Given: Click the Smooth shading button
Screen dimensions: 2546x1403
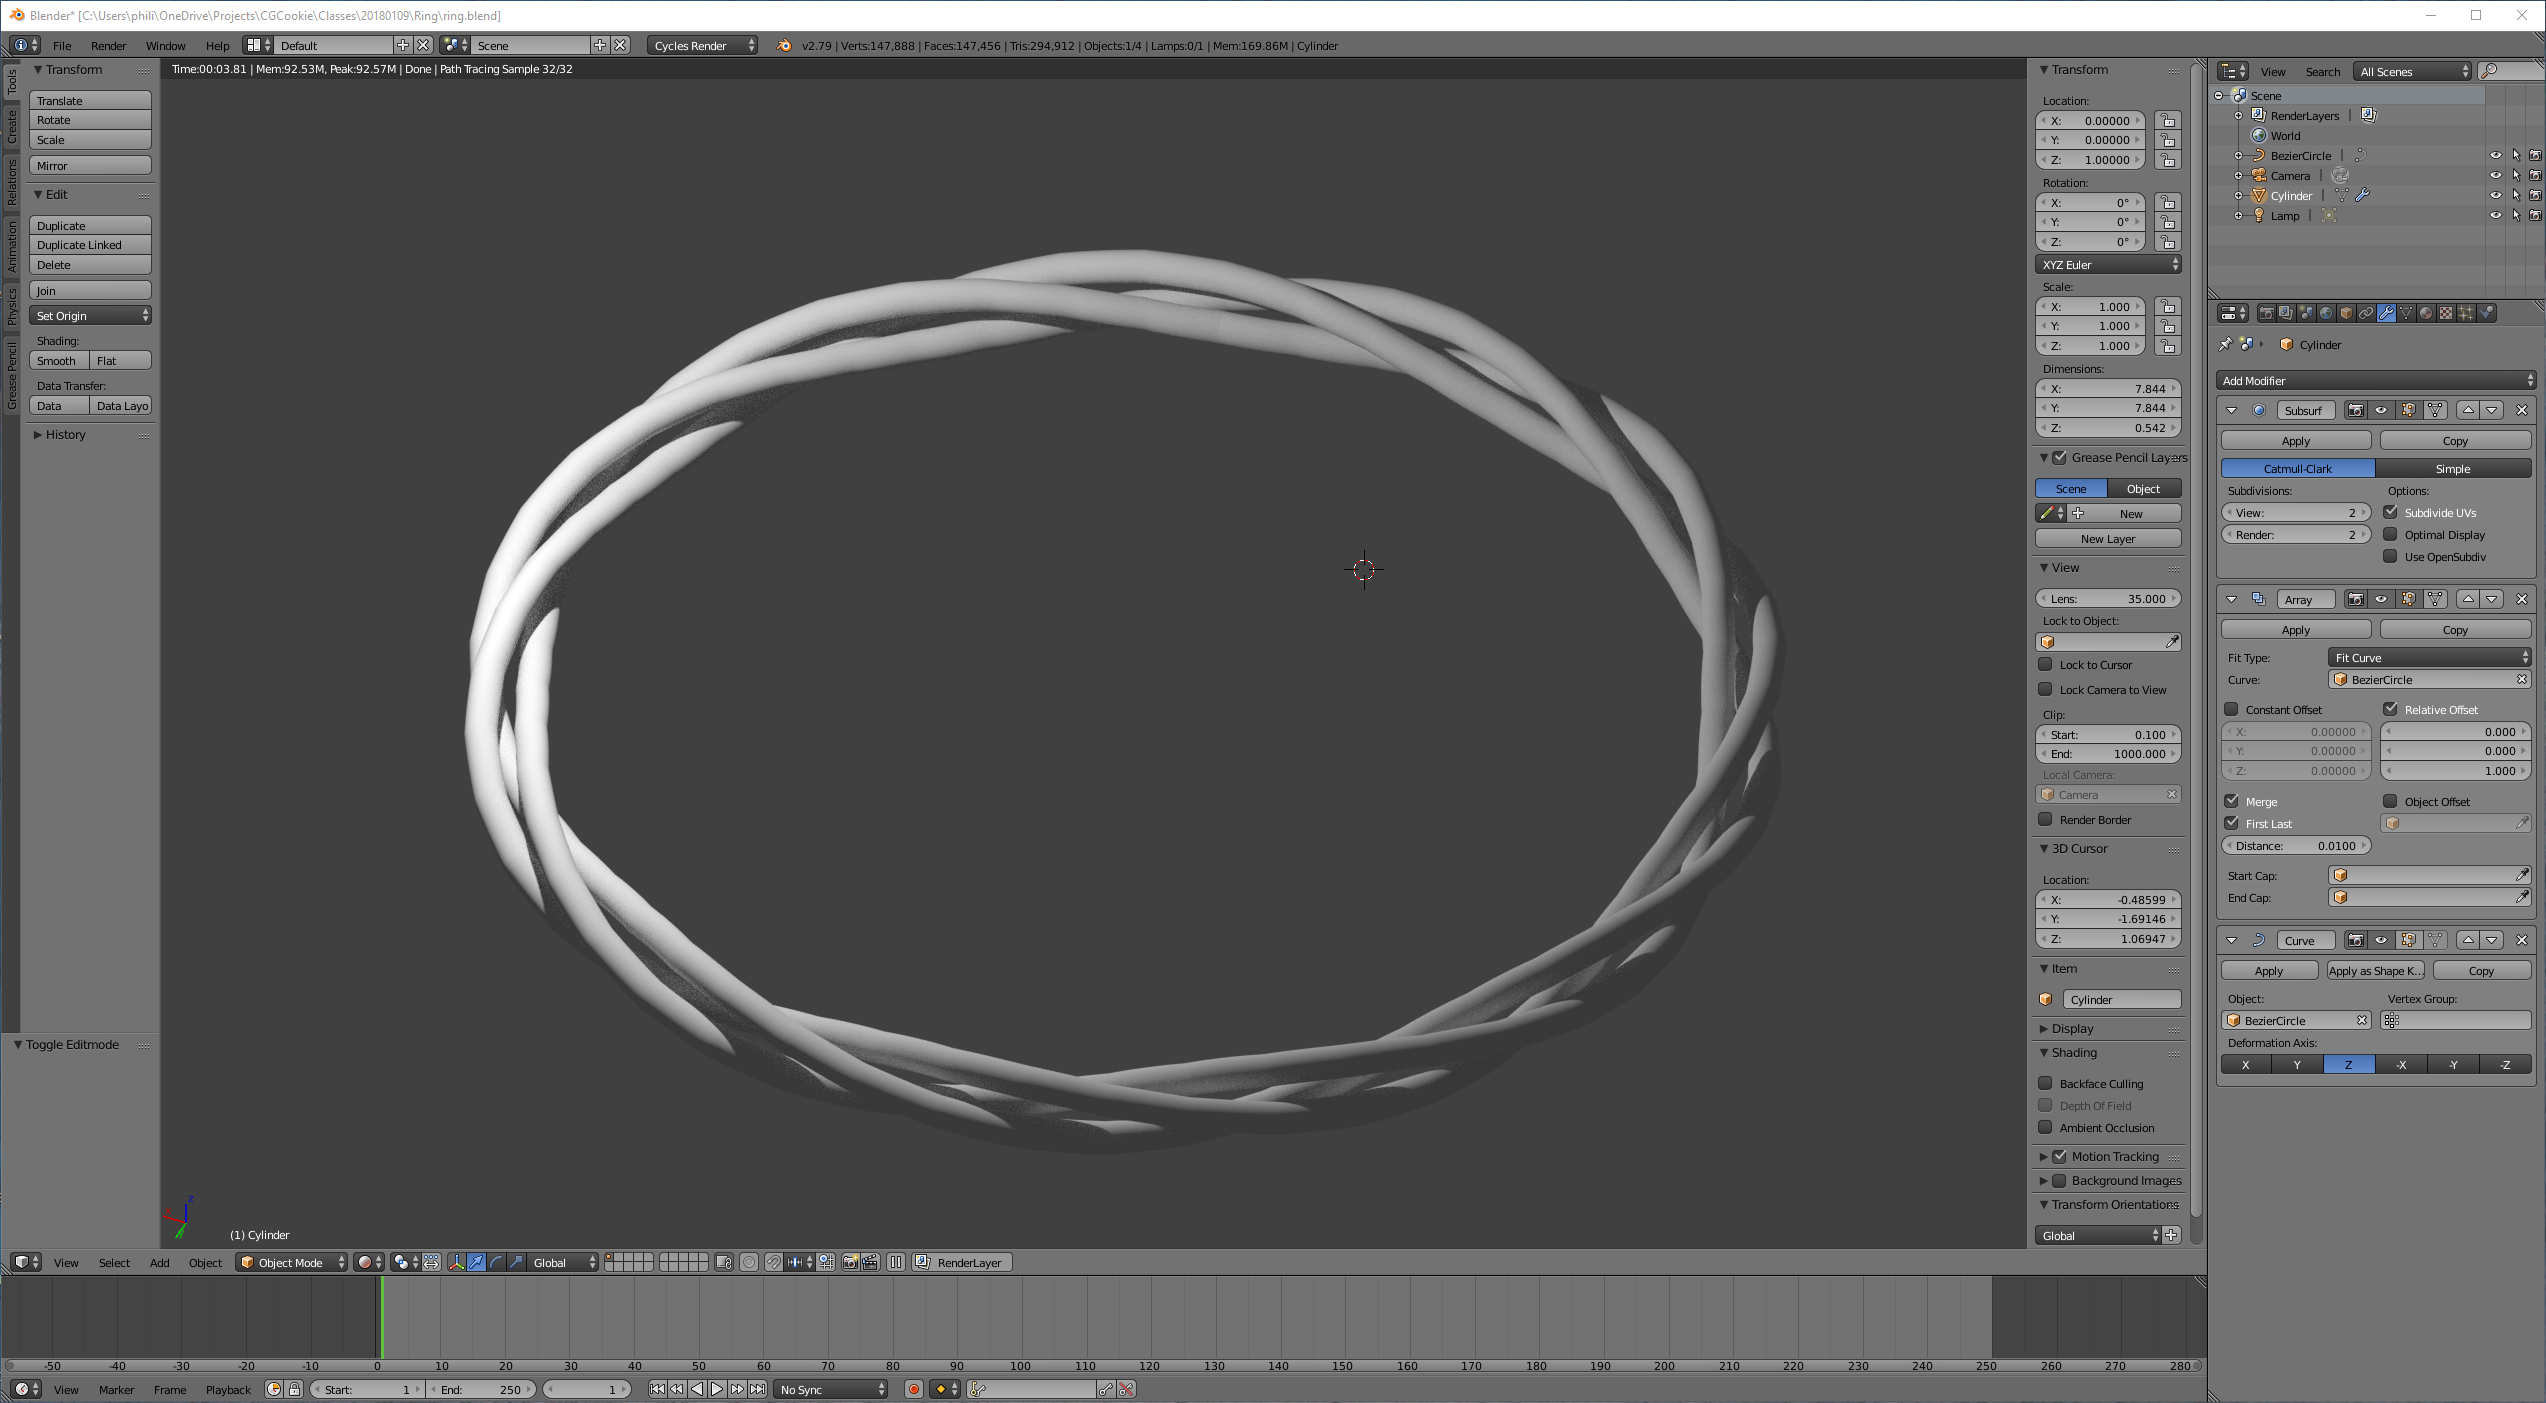Looking at the screenshot, I should coord(57,360).
